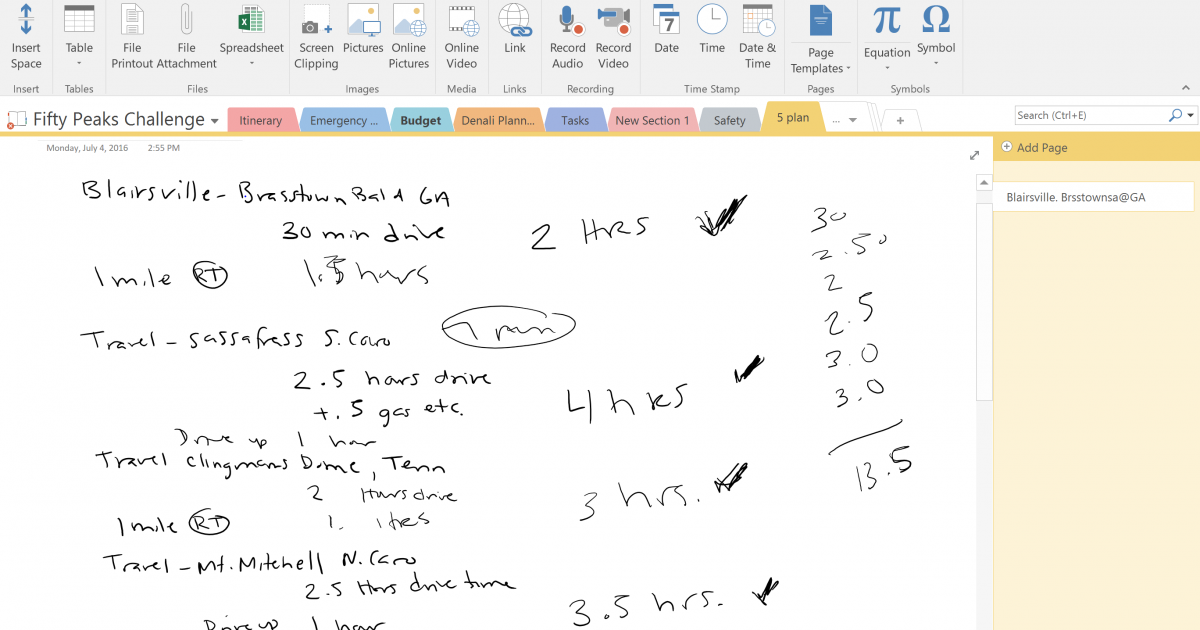Switch to the Budget section tab
1200x630 pixels.
[420, 119]
